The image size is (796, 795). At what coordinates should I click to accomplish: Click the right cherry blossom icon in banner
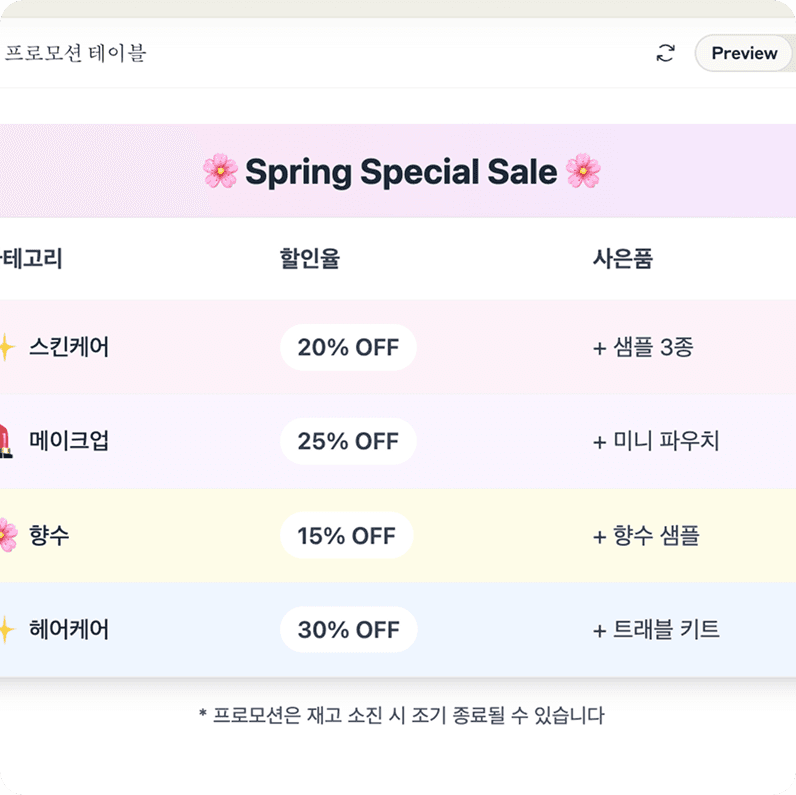(x=583, y=172)
